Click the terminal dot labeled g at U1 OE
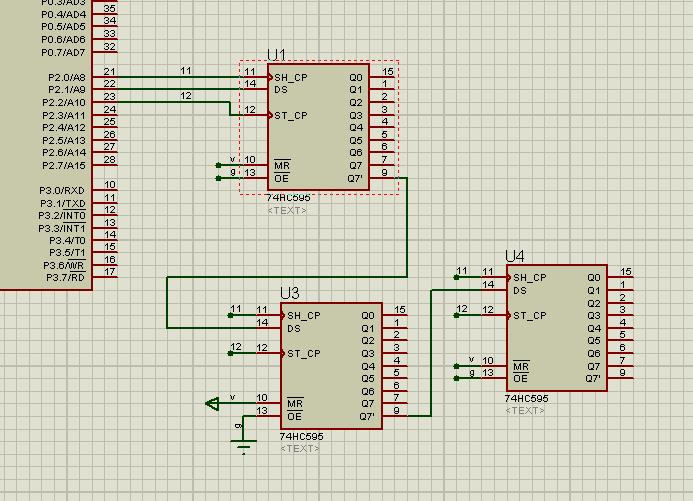693x501 pixels. click(x=218, y=178)
